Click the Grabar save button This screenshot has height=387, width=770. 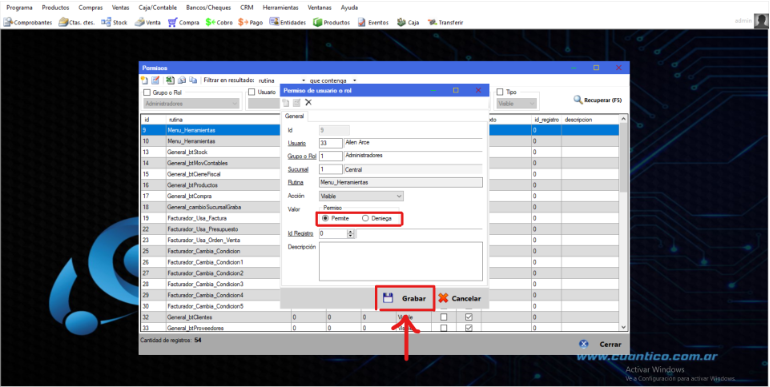tap(405, 299)
